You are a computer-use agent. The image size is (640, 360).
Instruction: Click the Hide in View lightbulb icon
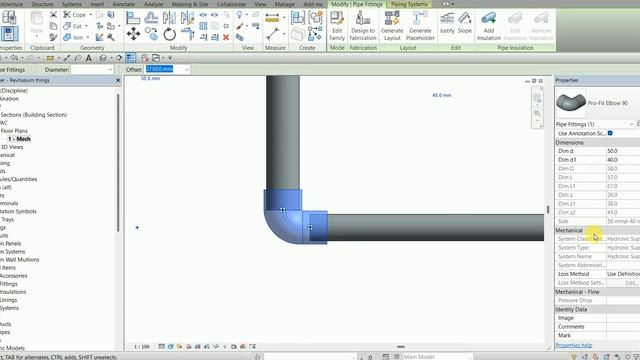[239, 15]
